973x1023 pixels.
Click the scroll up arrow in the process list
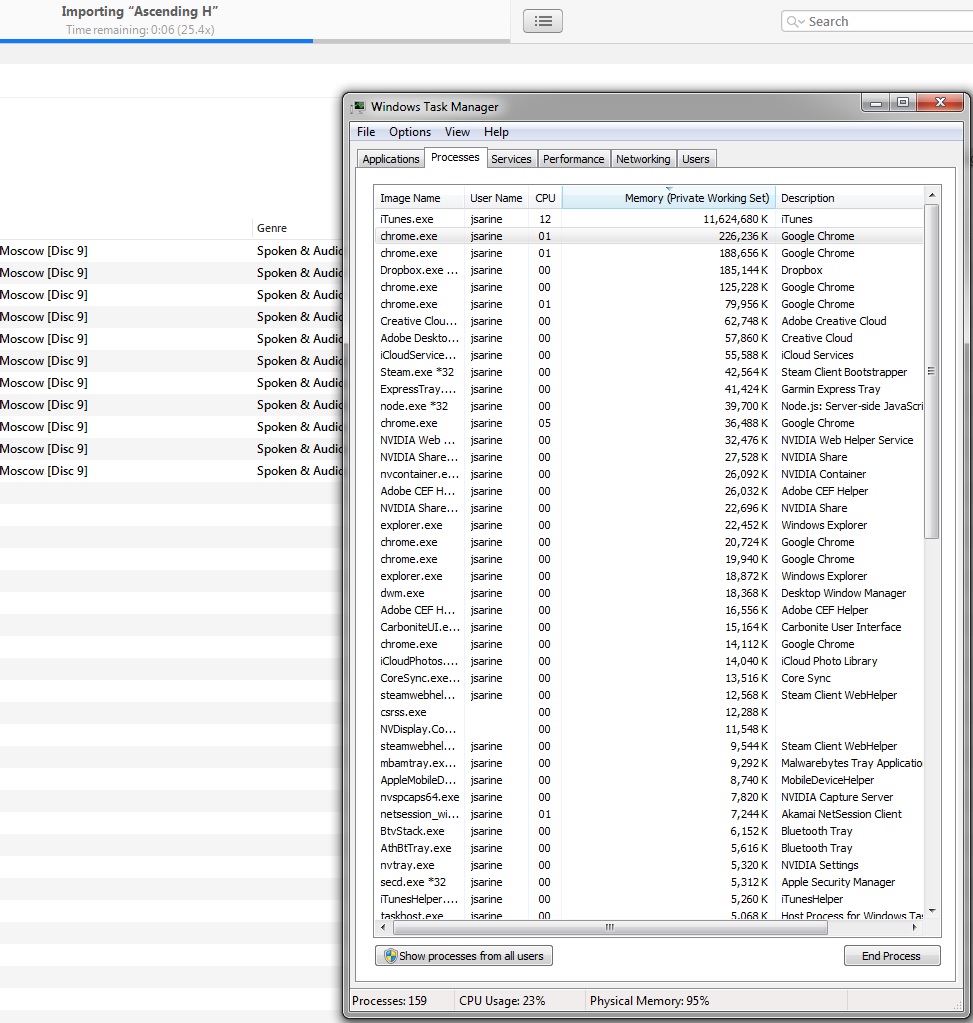pyautogui.click(x=932, y=195)
